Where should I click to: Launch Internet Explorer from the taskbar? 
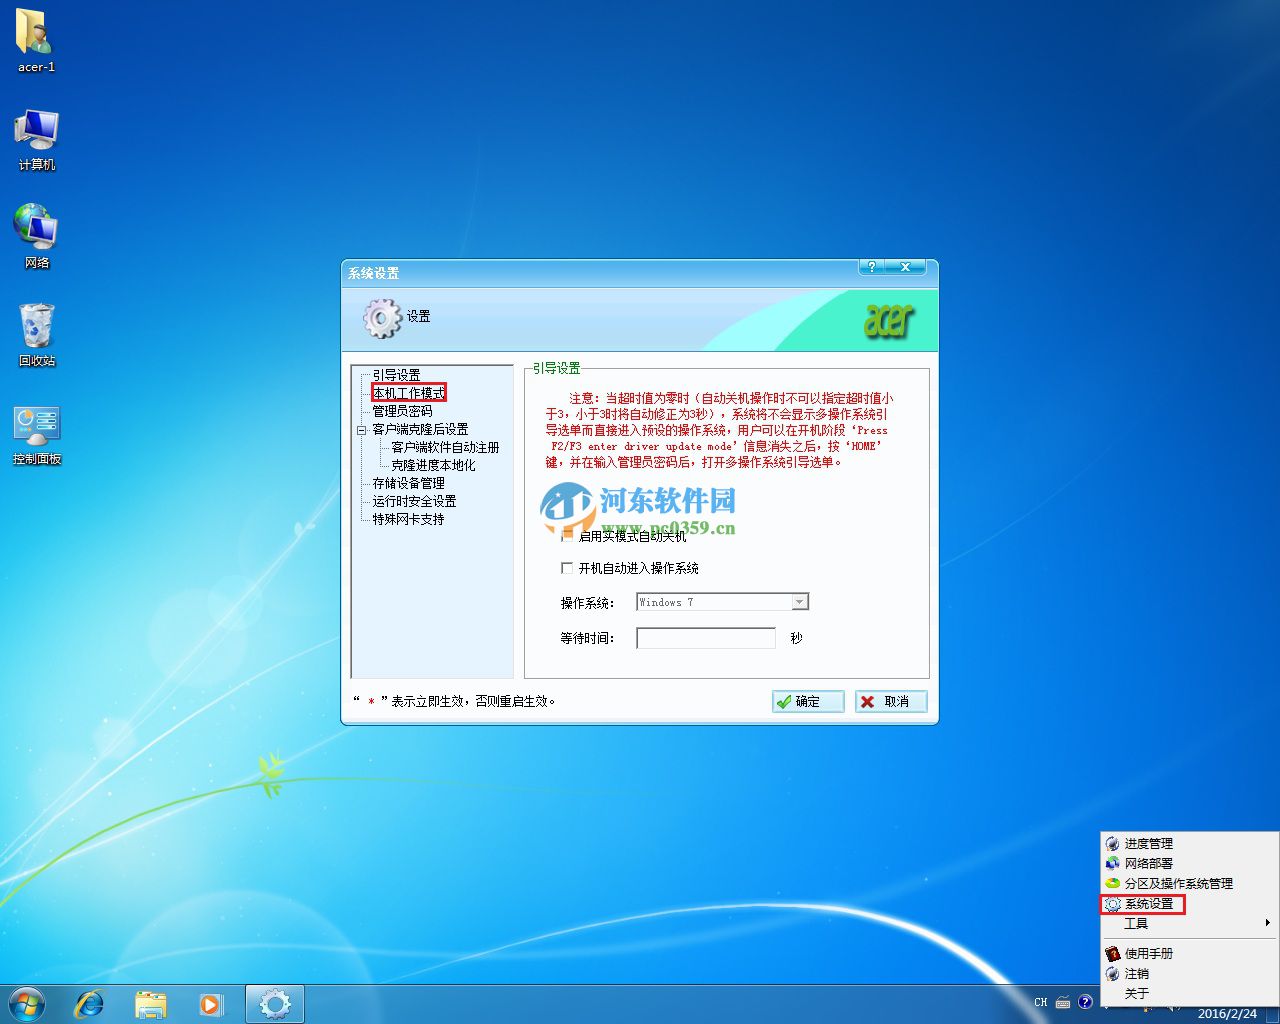tap(89, 1004)
